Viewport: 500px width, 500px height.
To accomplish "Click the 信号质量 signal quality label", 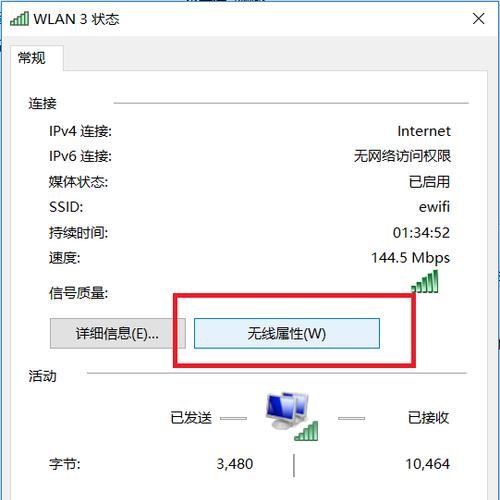I will 78,293.
